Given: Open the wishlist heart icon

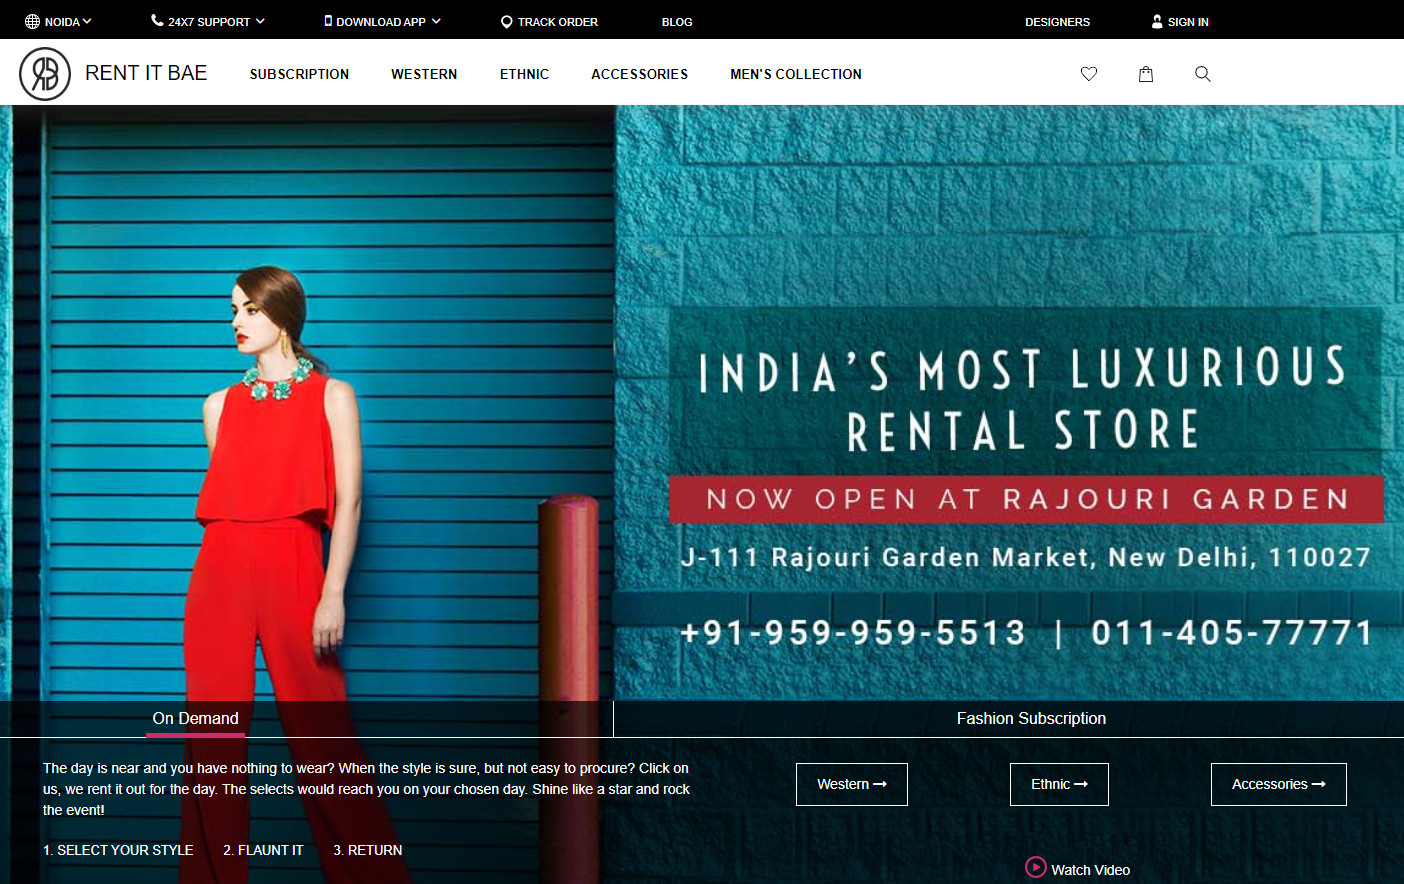Looking at the screenshot, I should (1089, 74).
